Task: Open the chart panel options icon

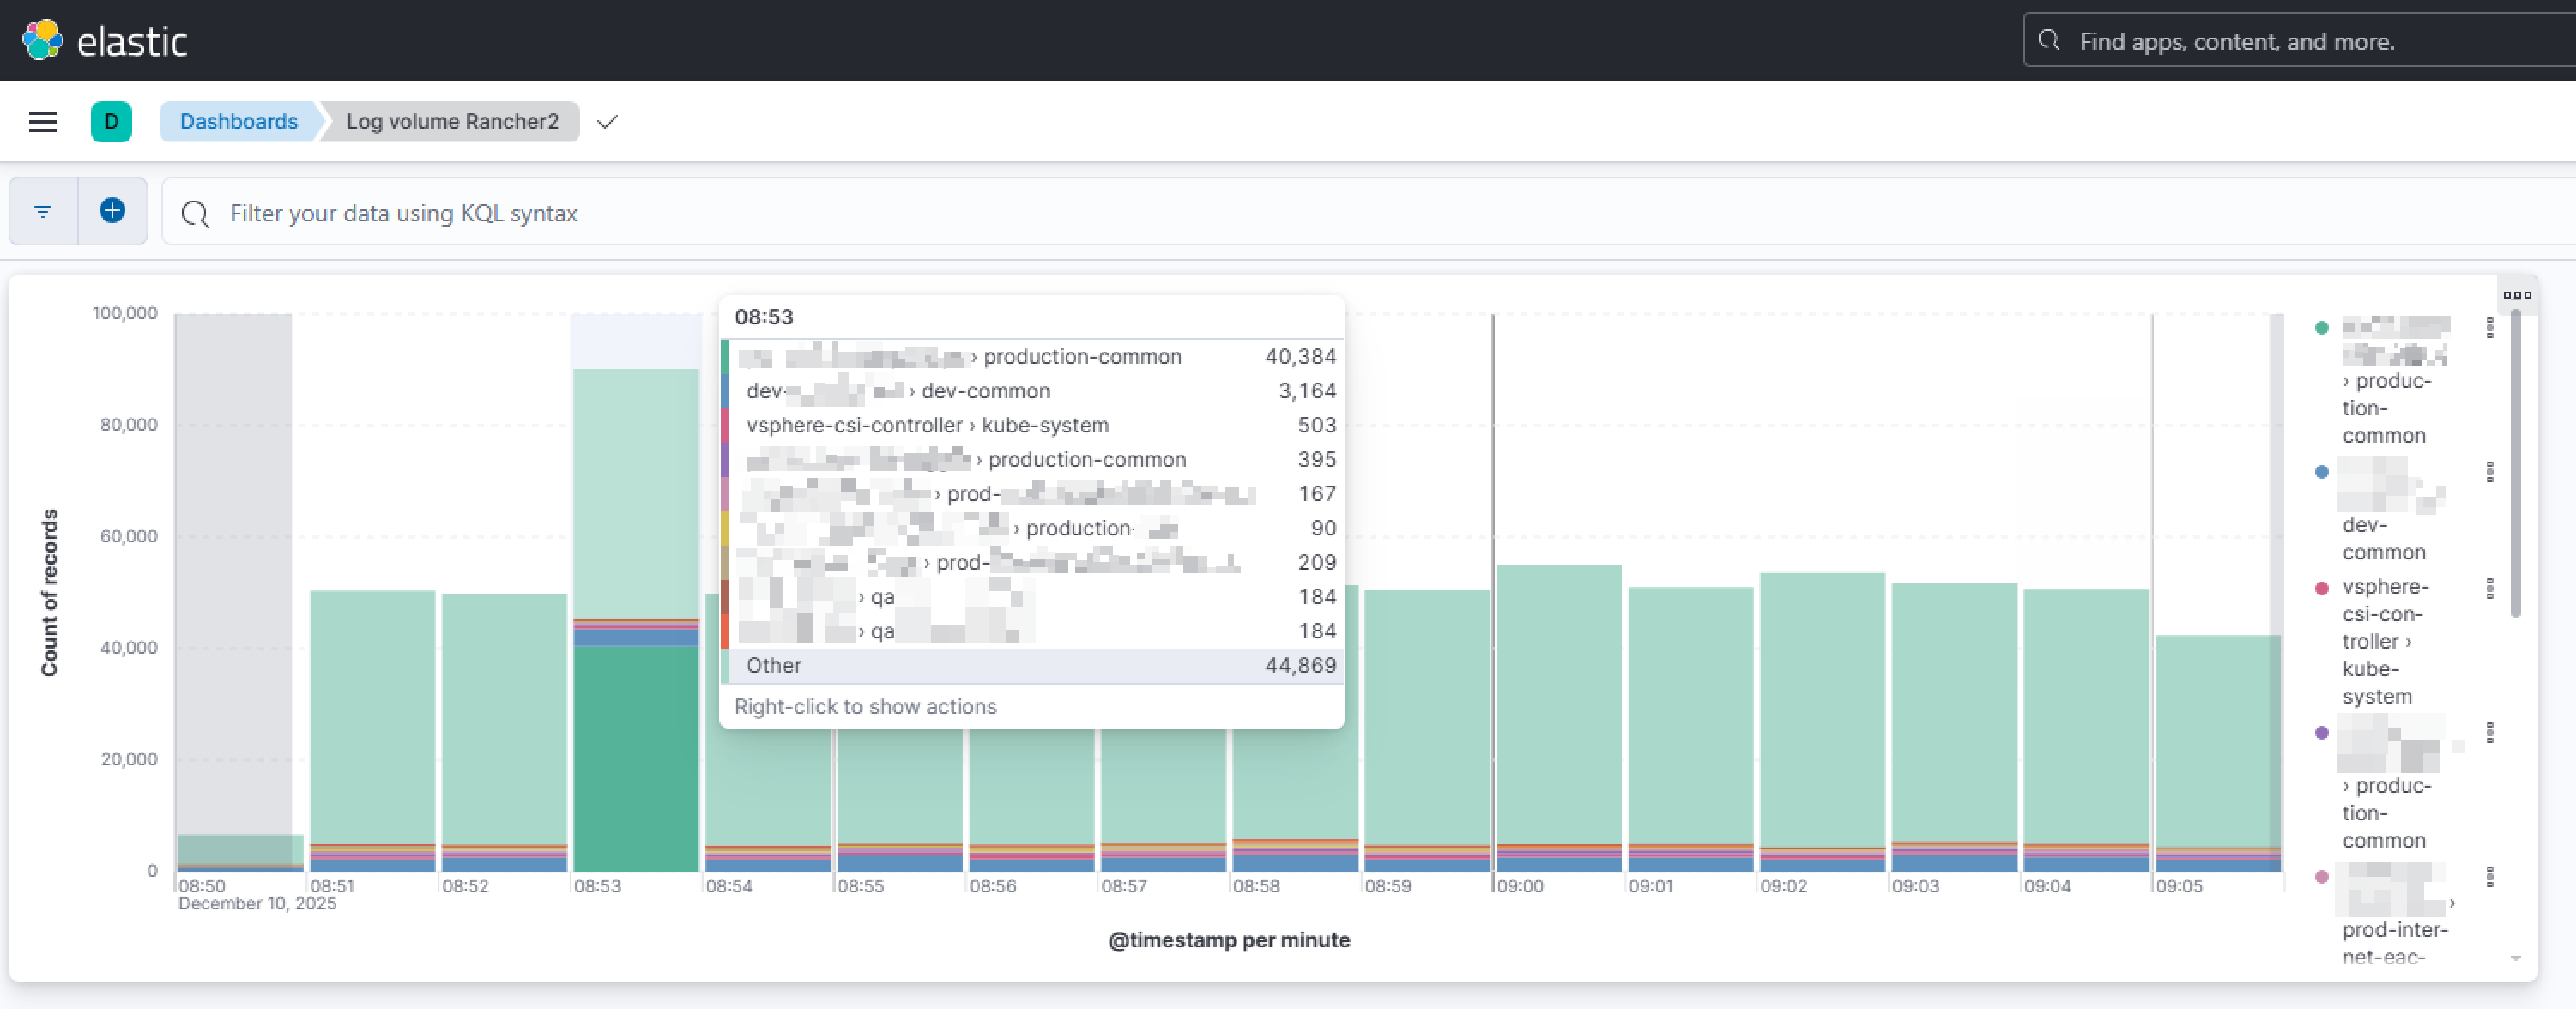Action: click(x=2518, y=293)
